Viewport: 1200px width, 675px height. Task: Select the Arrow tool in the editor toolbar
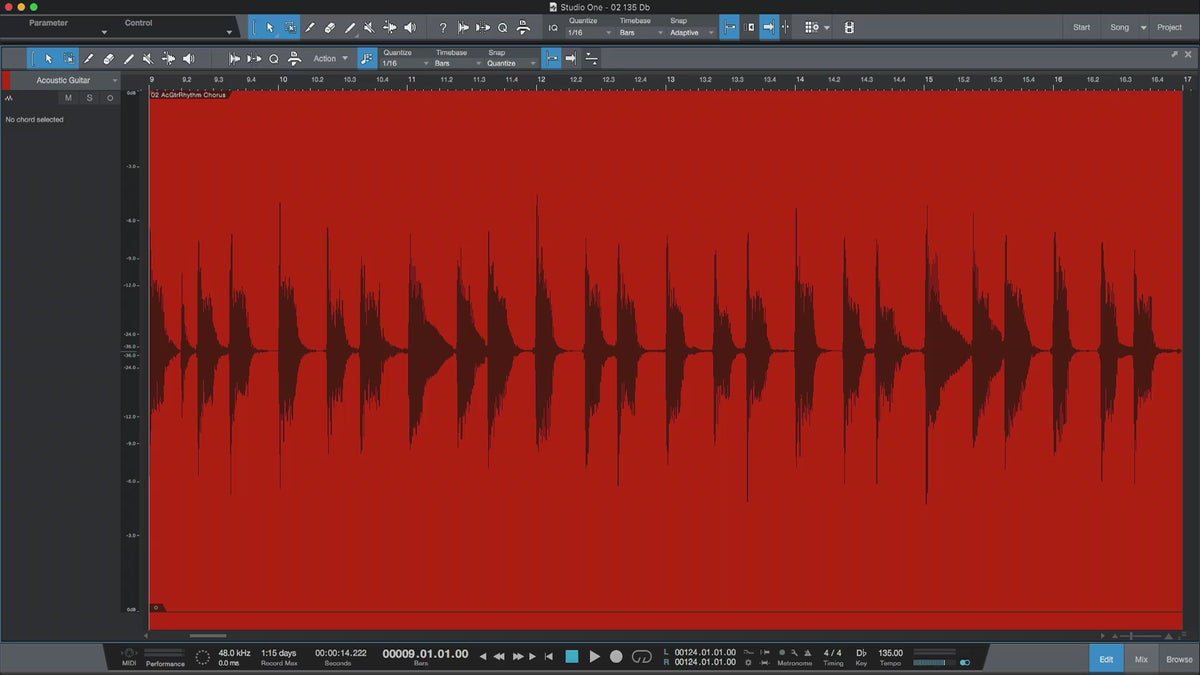[48, 59]
